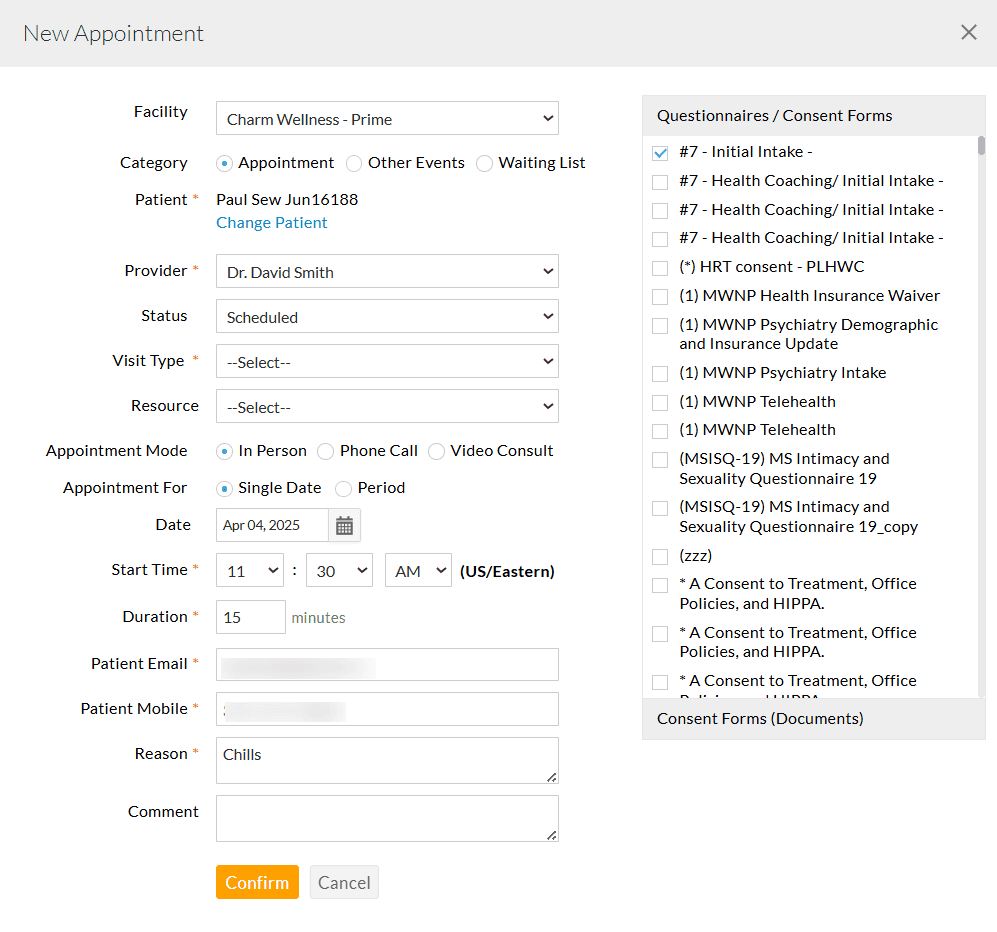
Task: Switch appointment mode to Phone Call
Action: [x=325, y=451]
